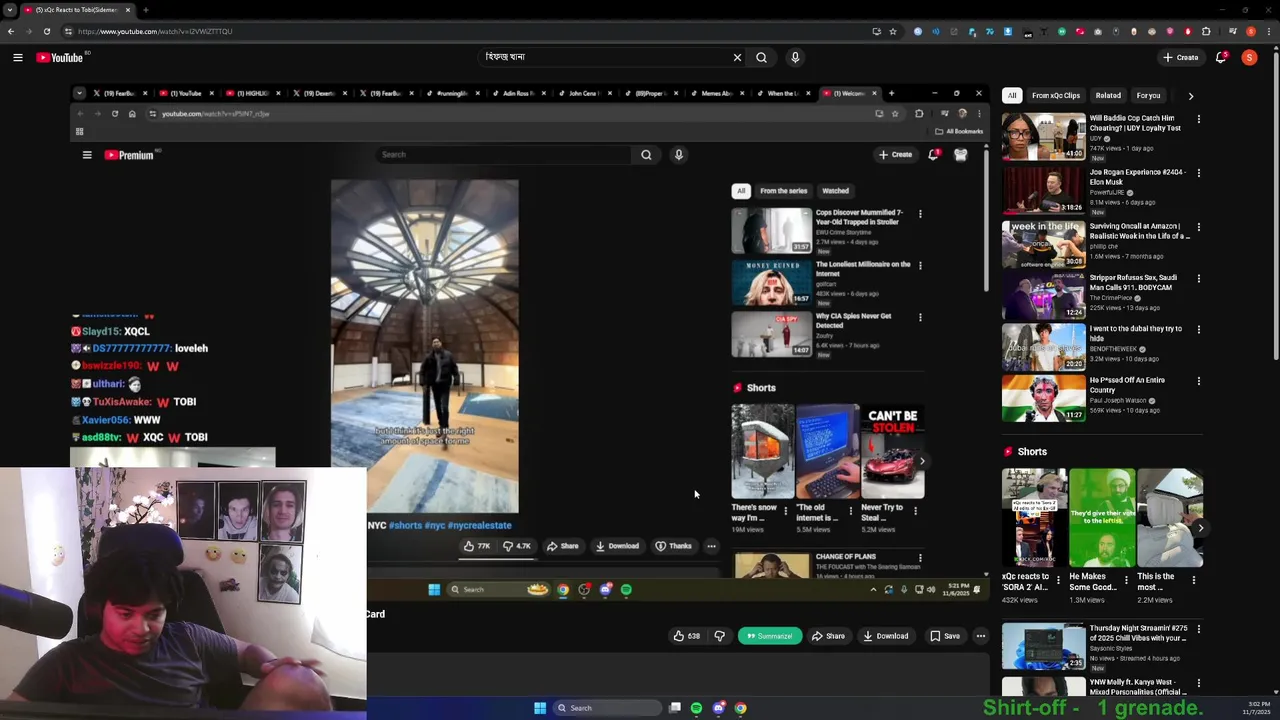Viewport: 1280px width, 720px height.
Task: Share the video with the Share button
Action: (828, 636)
